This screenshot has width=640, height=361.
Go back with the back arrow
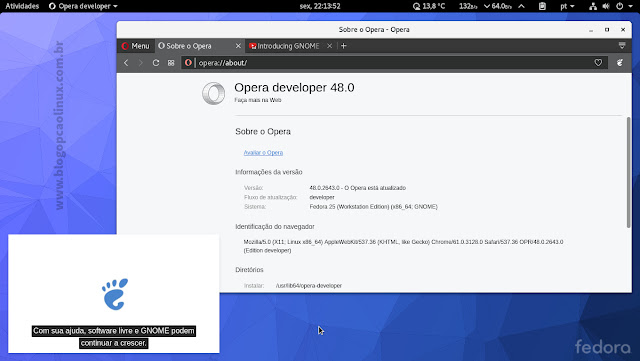[126, 63]
